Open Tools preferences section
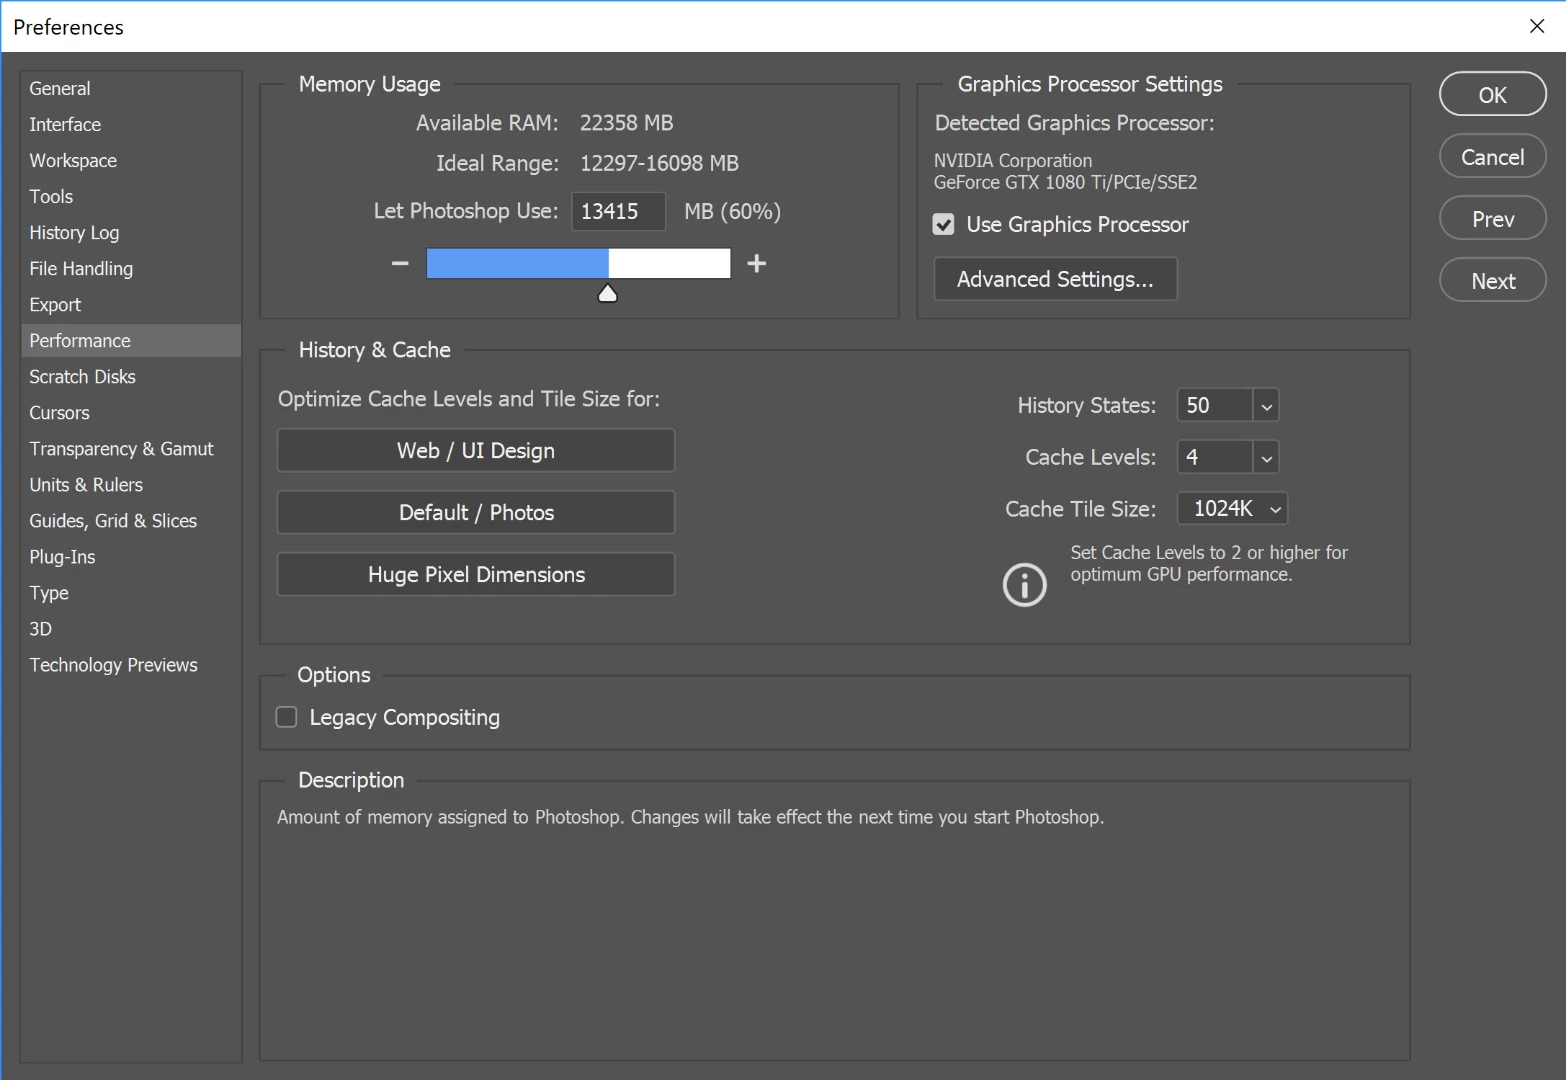 [x=131, y=196]
